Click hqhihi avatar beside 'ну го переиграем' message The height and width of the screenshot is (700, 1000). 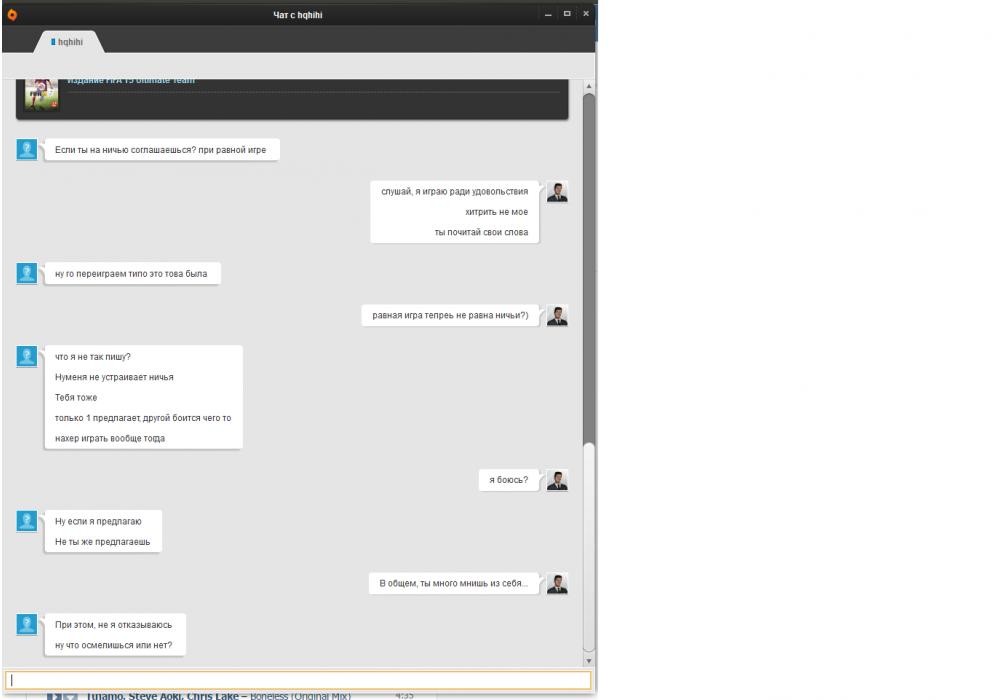pos(27,273)
